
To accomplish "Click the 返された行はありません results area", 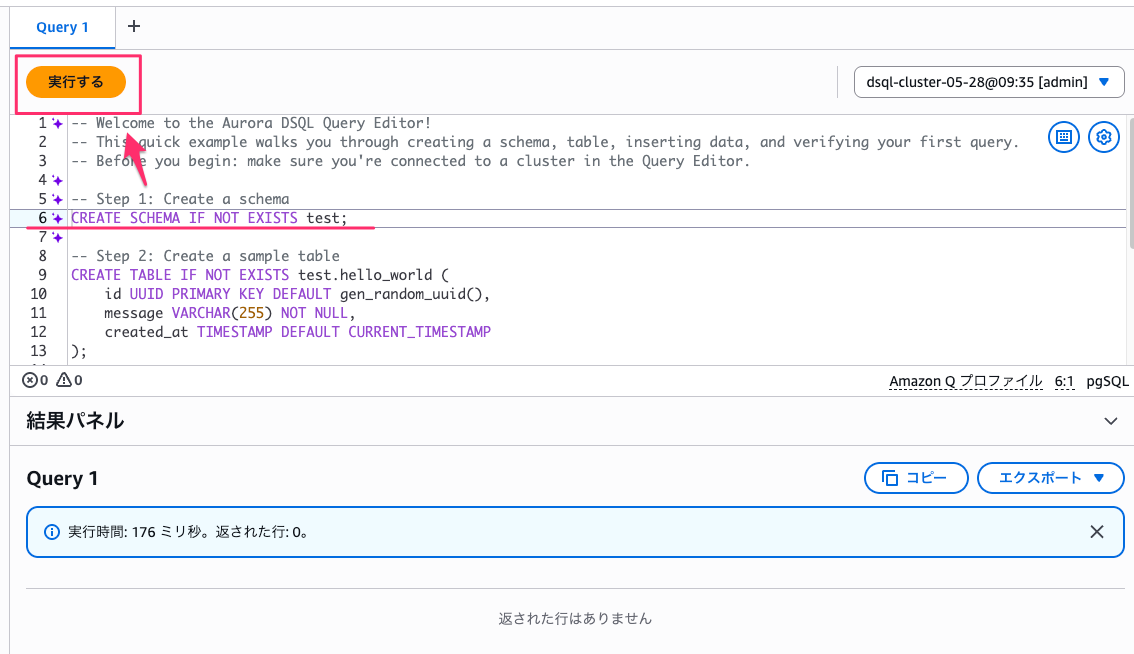I will pos(575,618).
